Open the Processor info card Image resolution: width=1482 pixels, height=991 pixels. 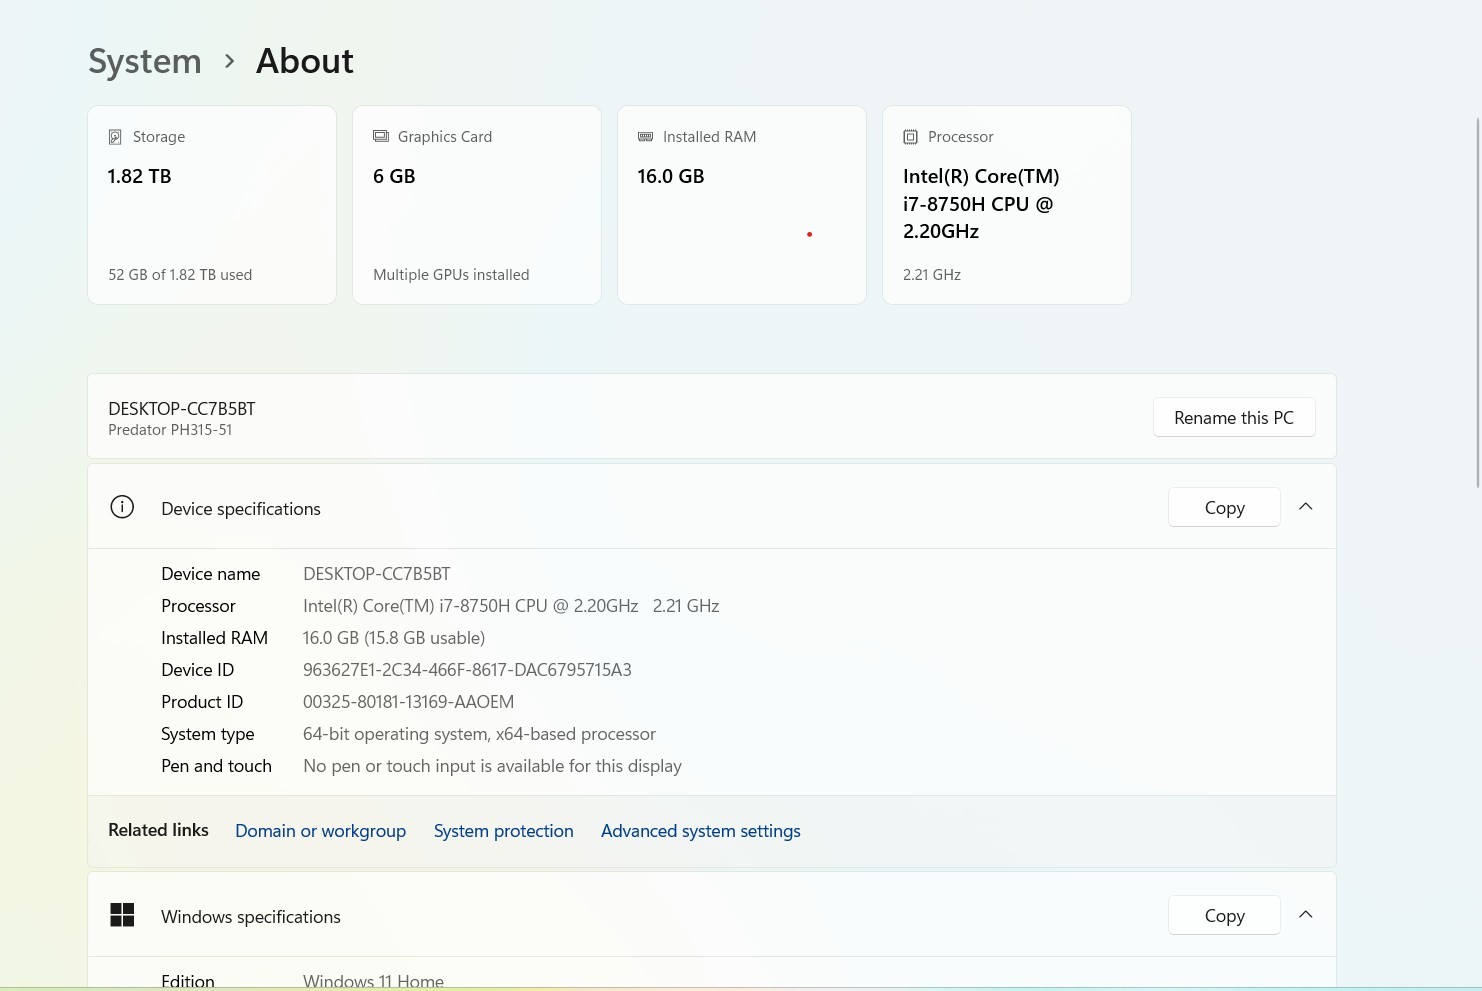pos(1007,205)
